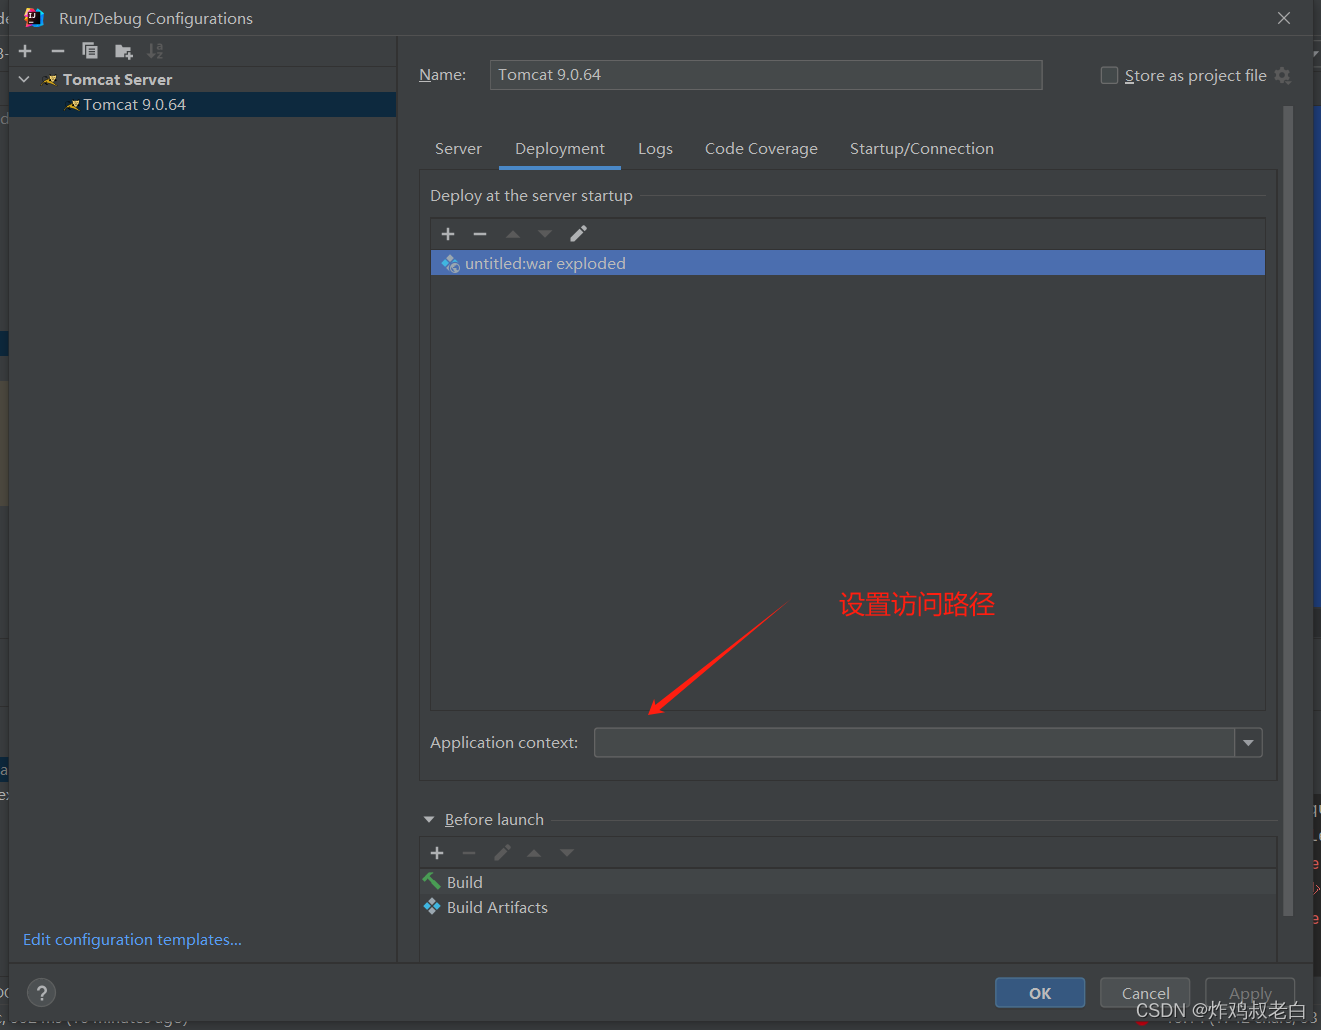Remove the before launch task
Image resolution: width=1321 pixels, height=1030 pixels.
pos(469,853)
